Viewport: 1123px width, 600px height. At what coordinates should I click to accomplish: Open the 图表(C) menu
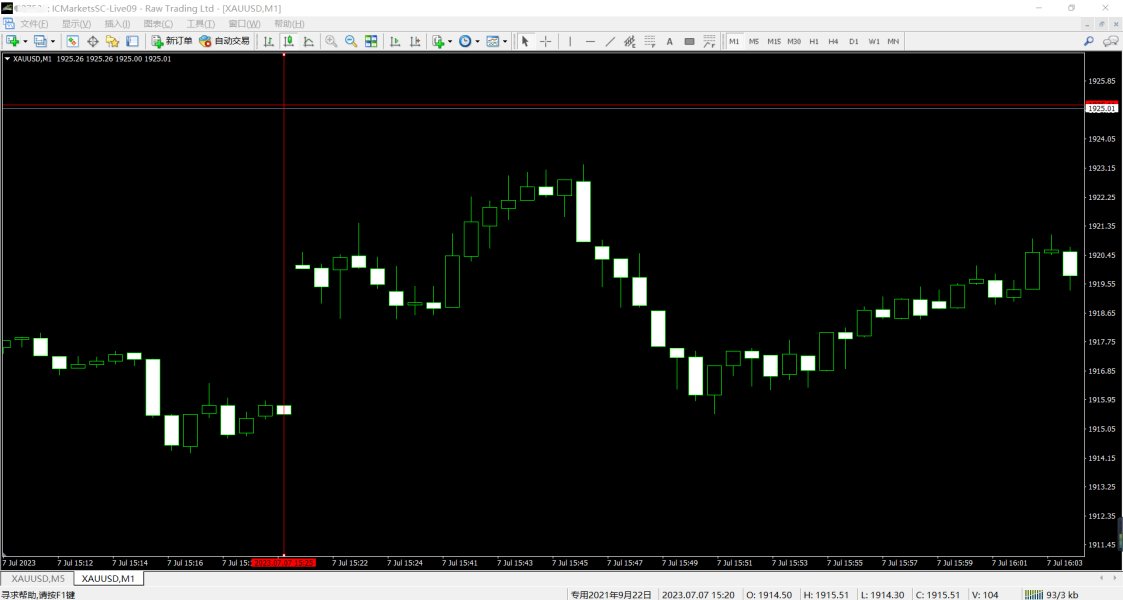[158, 24]
